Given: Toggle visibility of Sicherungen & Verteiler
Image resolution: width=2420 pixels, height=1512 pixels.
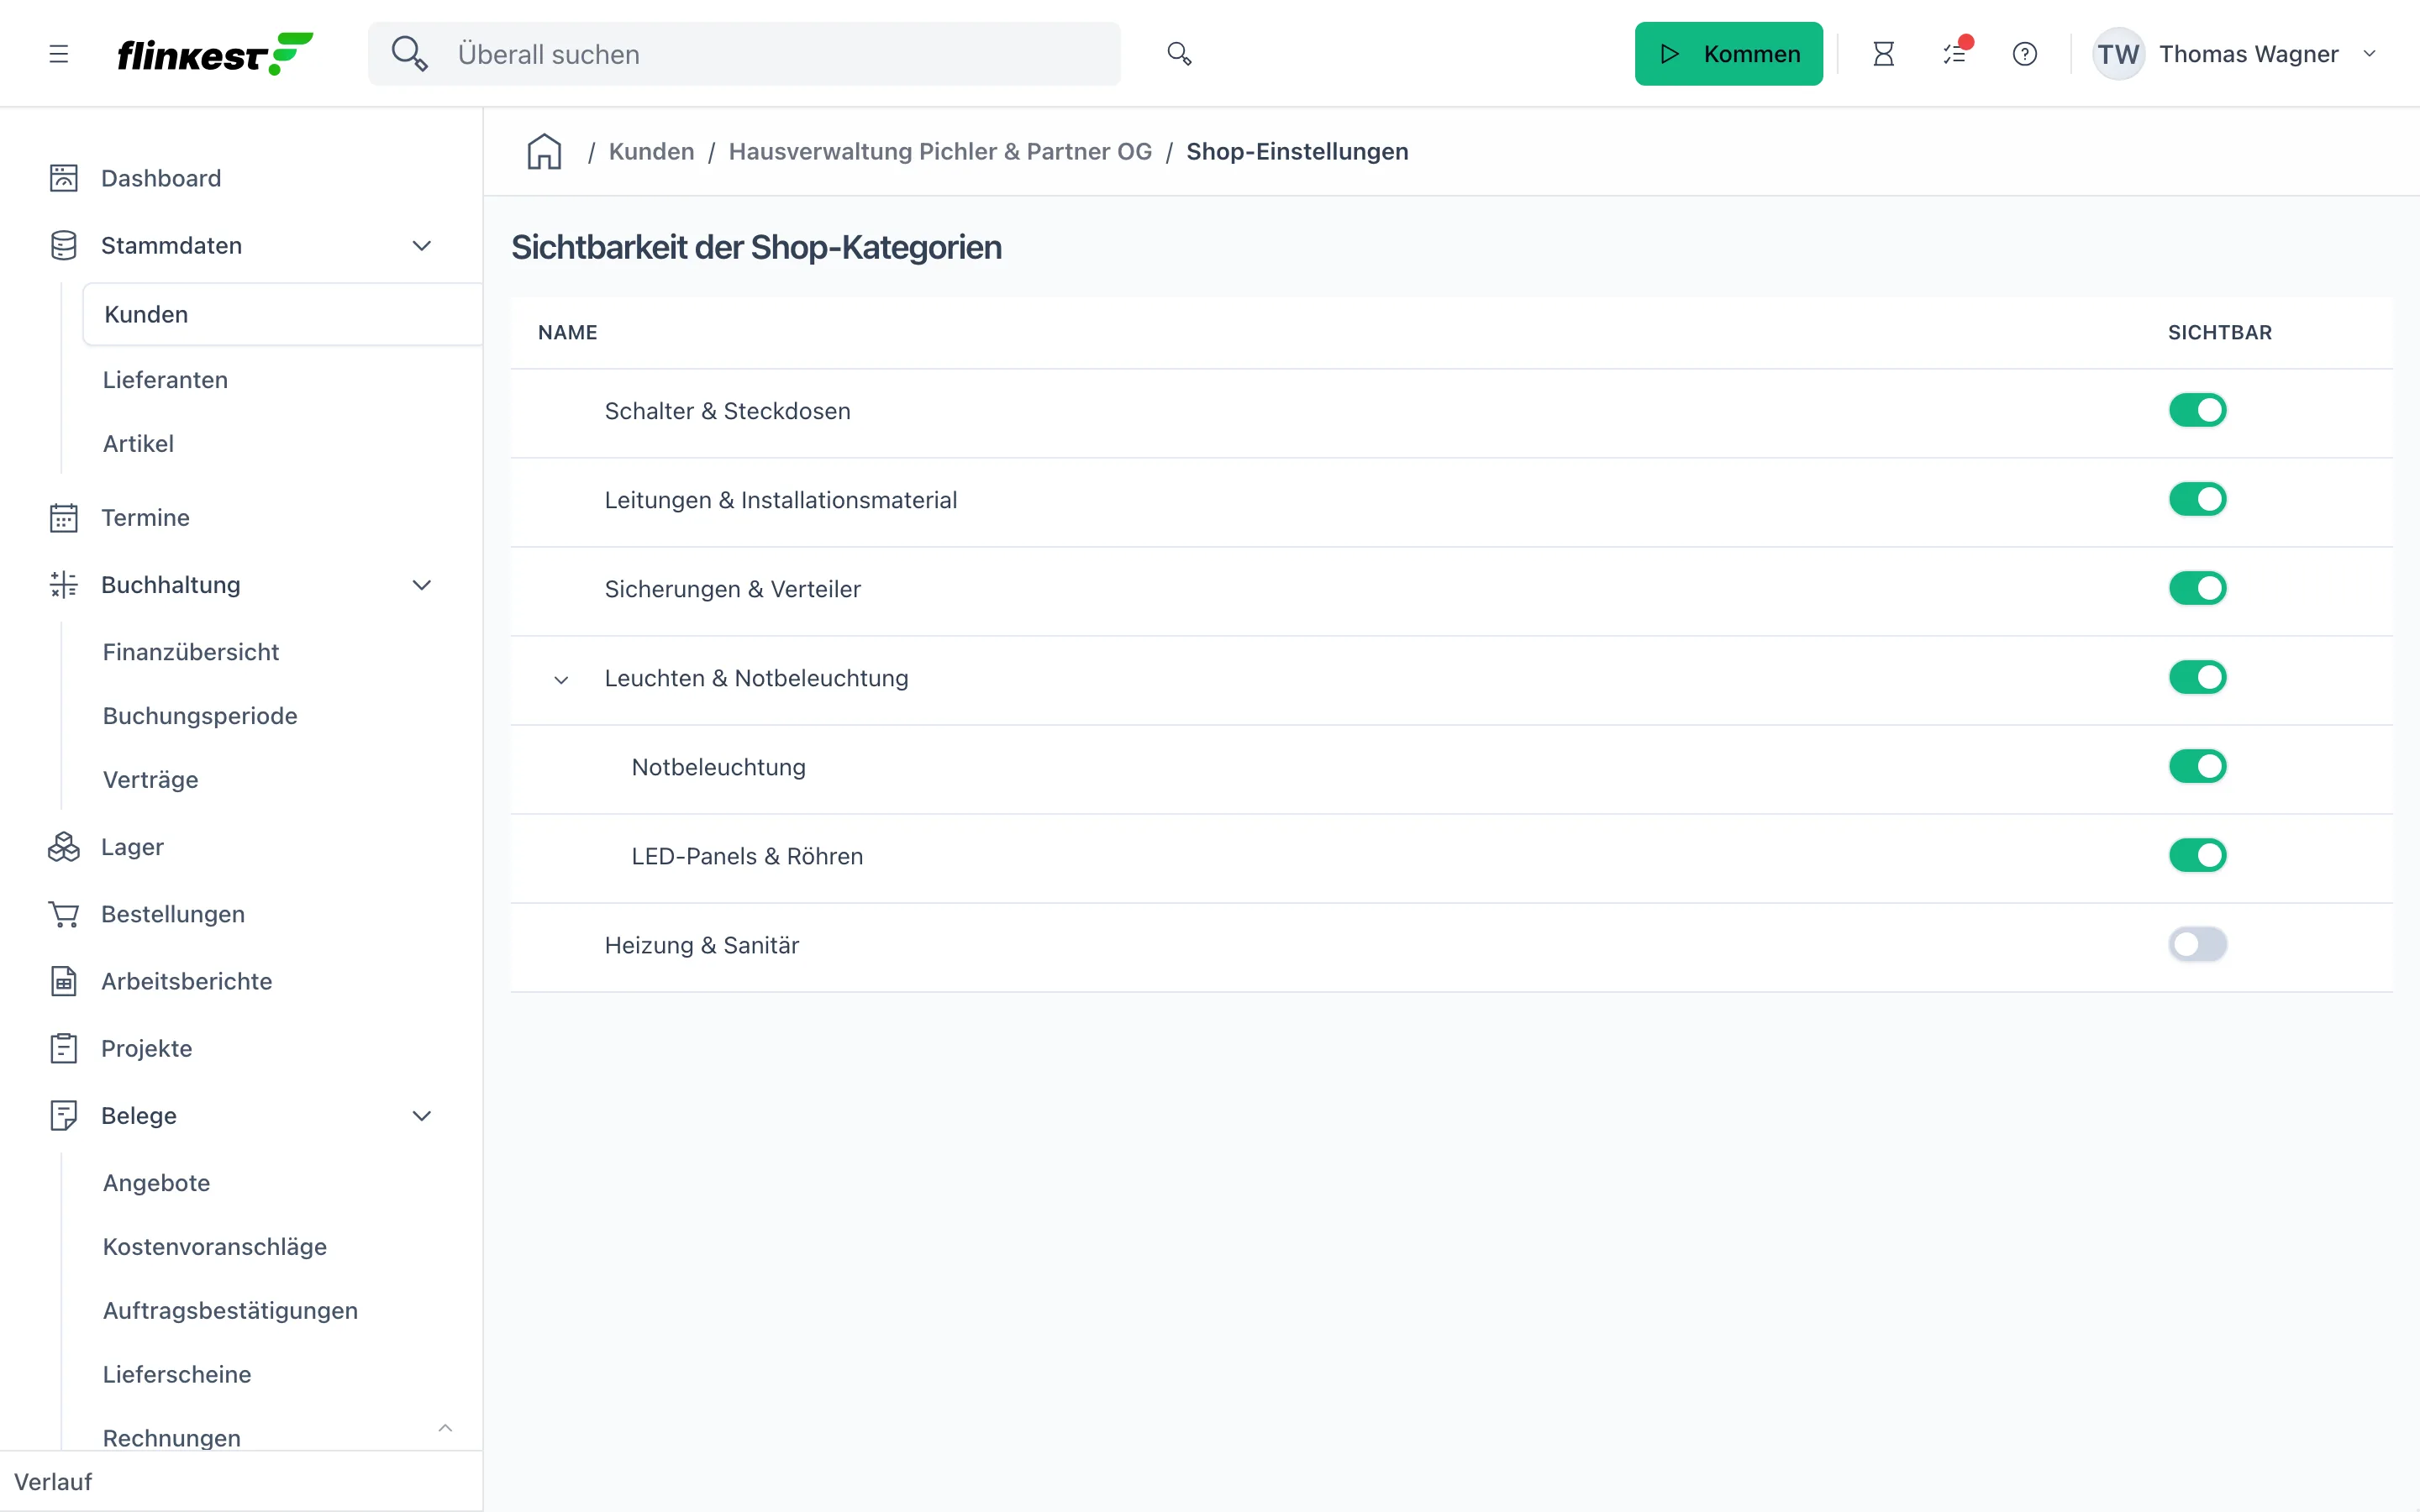Looking at the screenshot, I should (x=2197, y=588).
